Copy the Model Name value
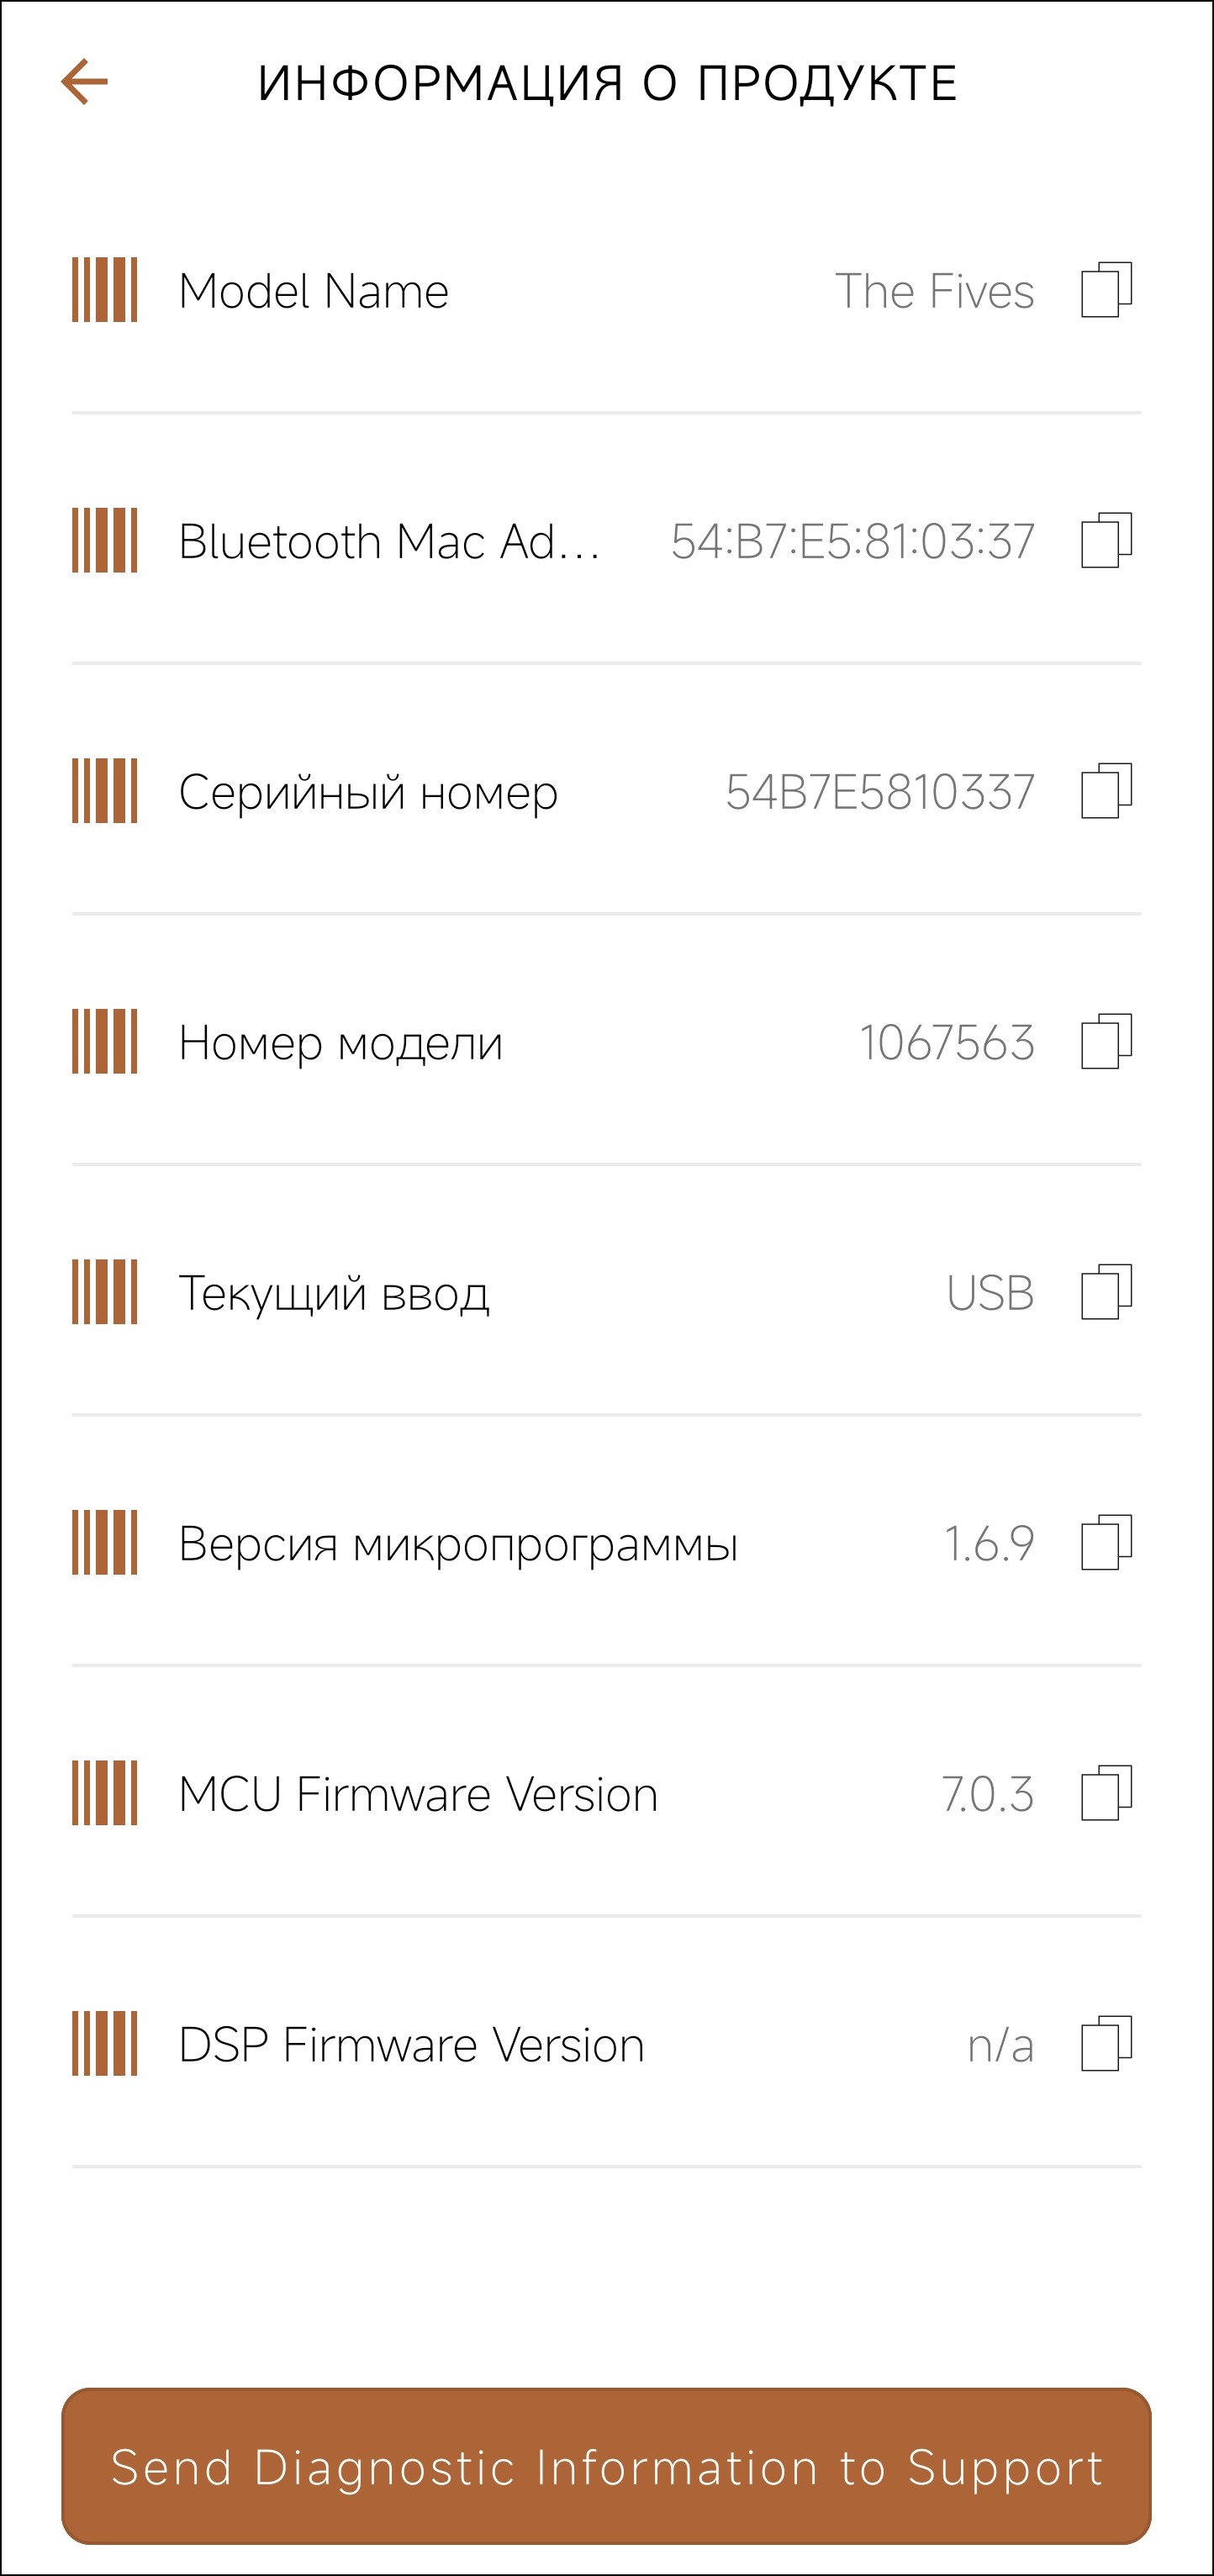1214x2576 pixels. (x=1106, y=290)
